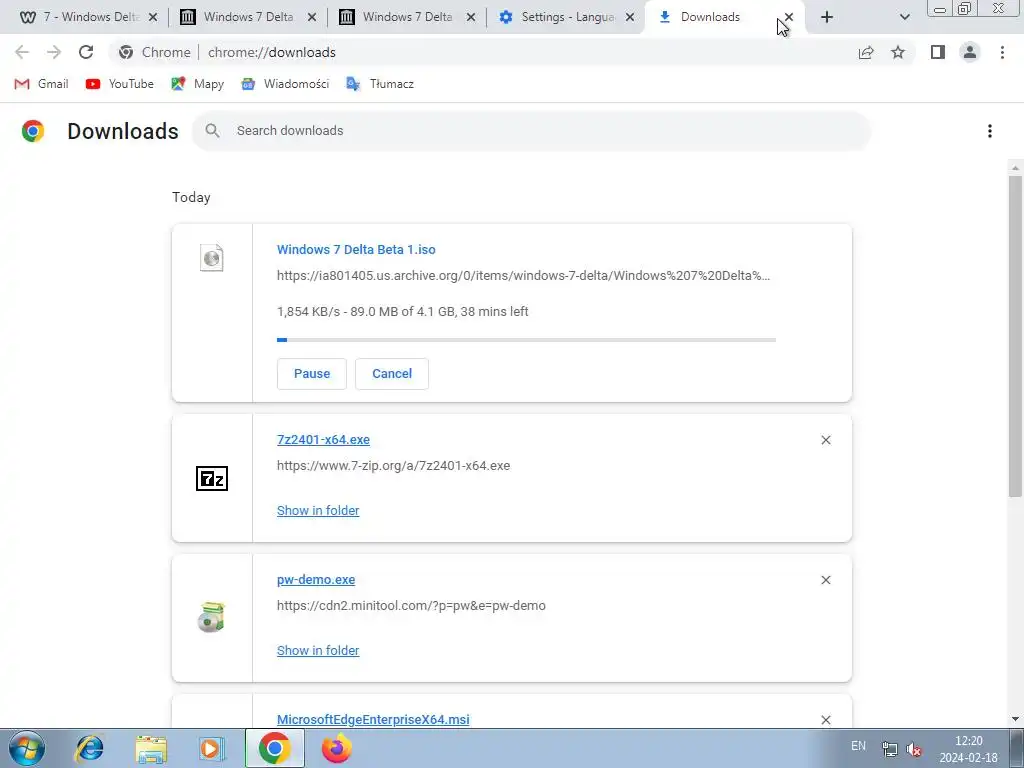Click the page vertical scrollbar thumb
The image size is (1024, 768).
[1015, 336]
